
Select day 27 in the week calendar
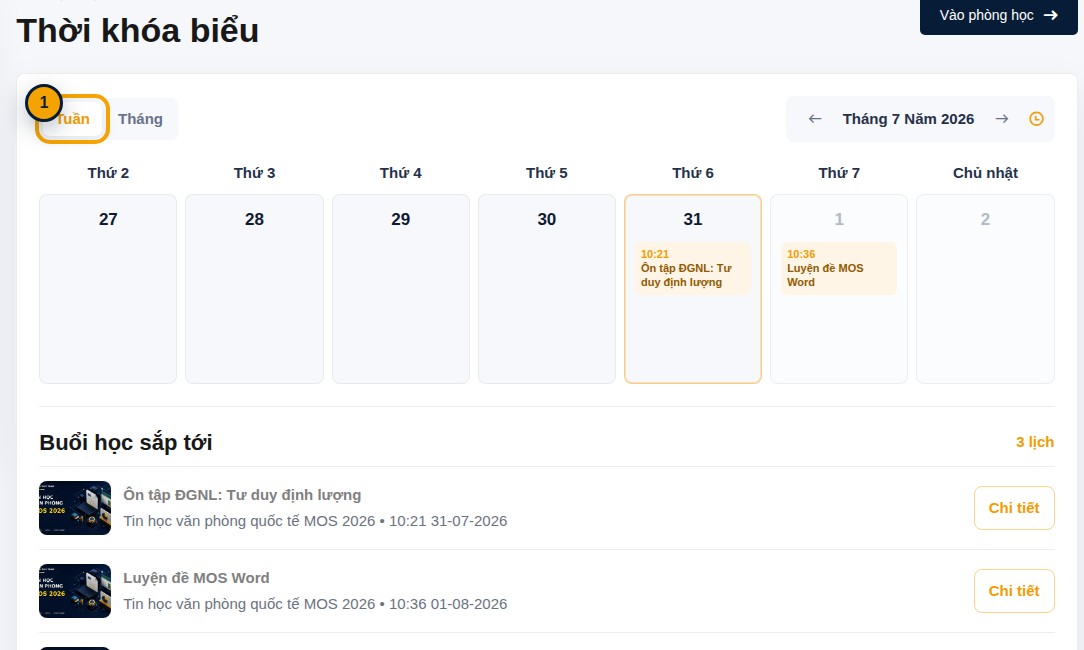[108, 289]
